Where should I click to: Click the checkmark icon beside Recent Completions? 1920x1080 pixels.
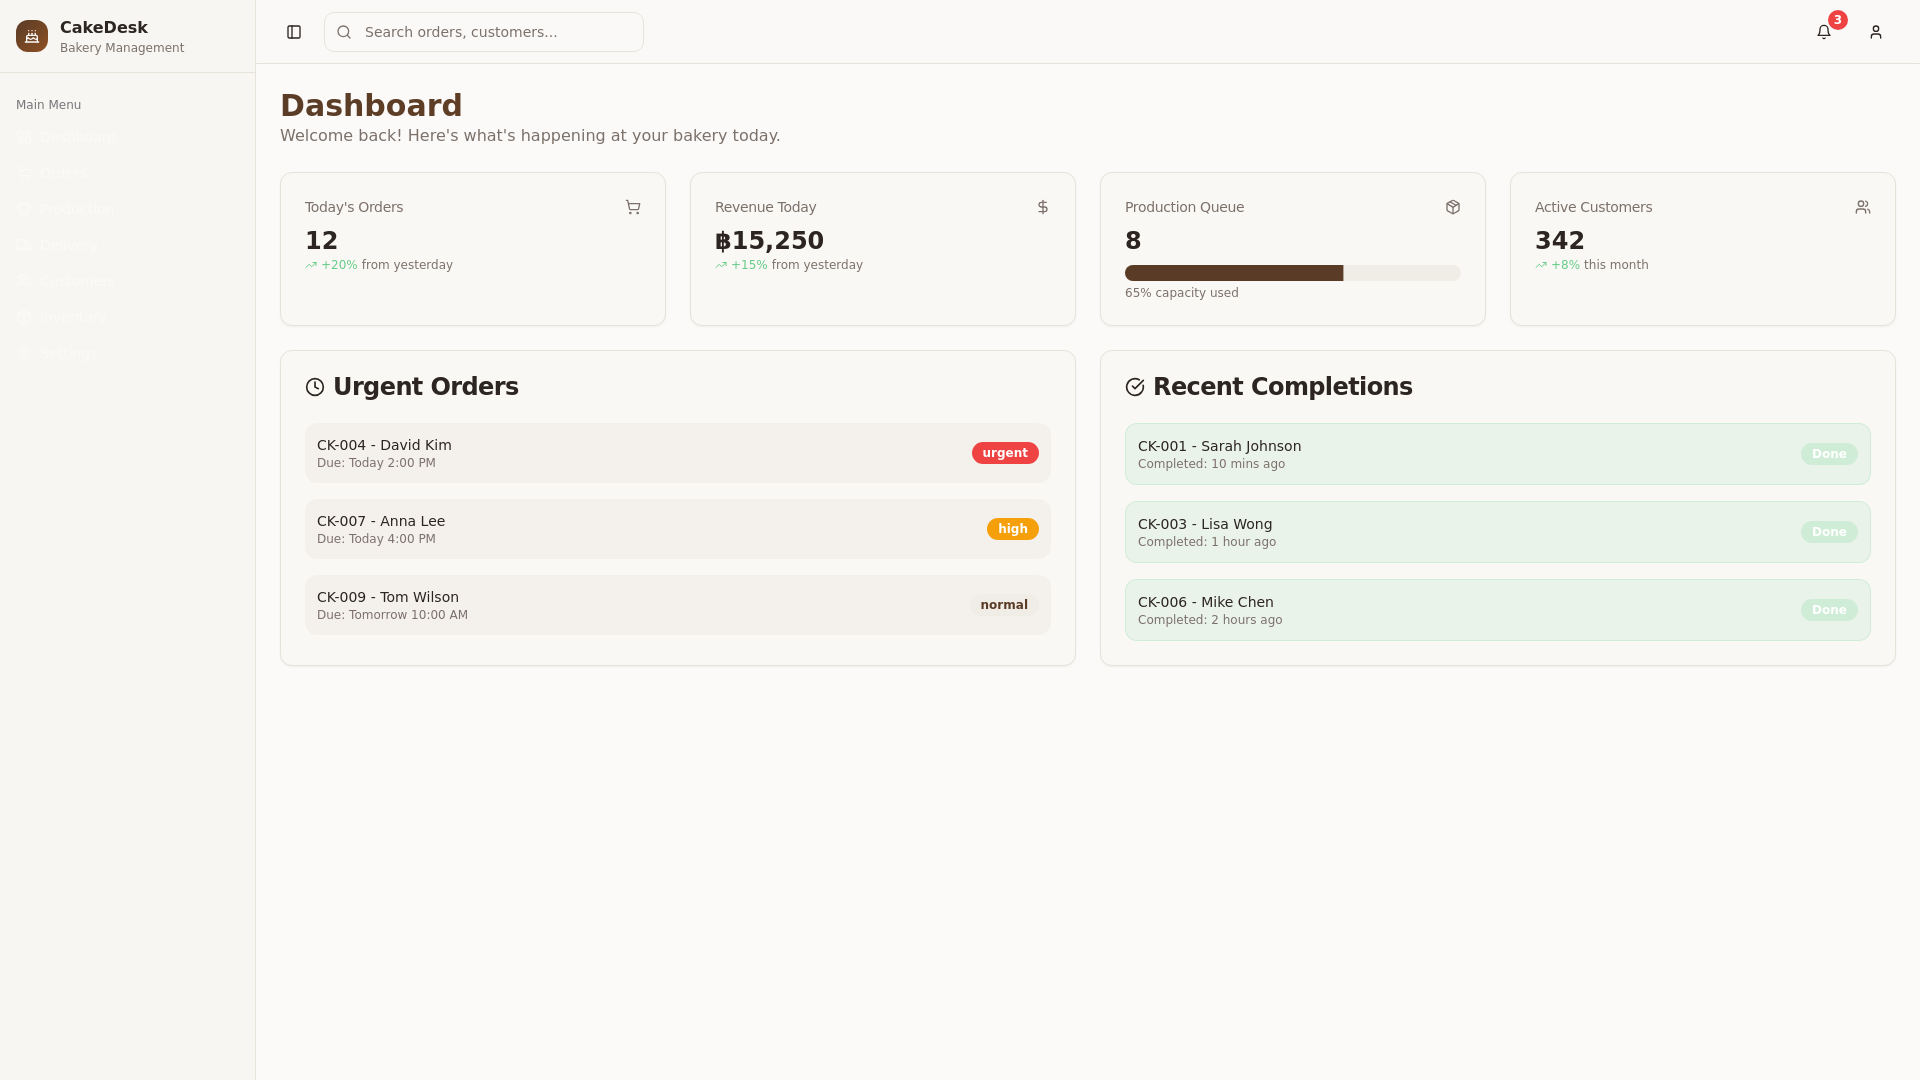click(x=1135, y=387)
